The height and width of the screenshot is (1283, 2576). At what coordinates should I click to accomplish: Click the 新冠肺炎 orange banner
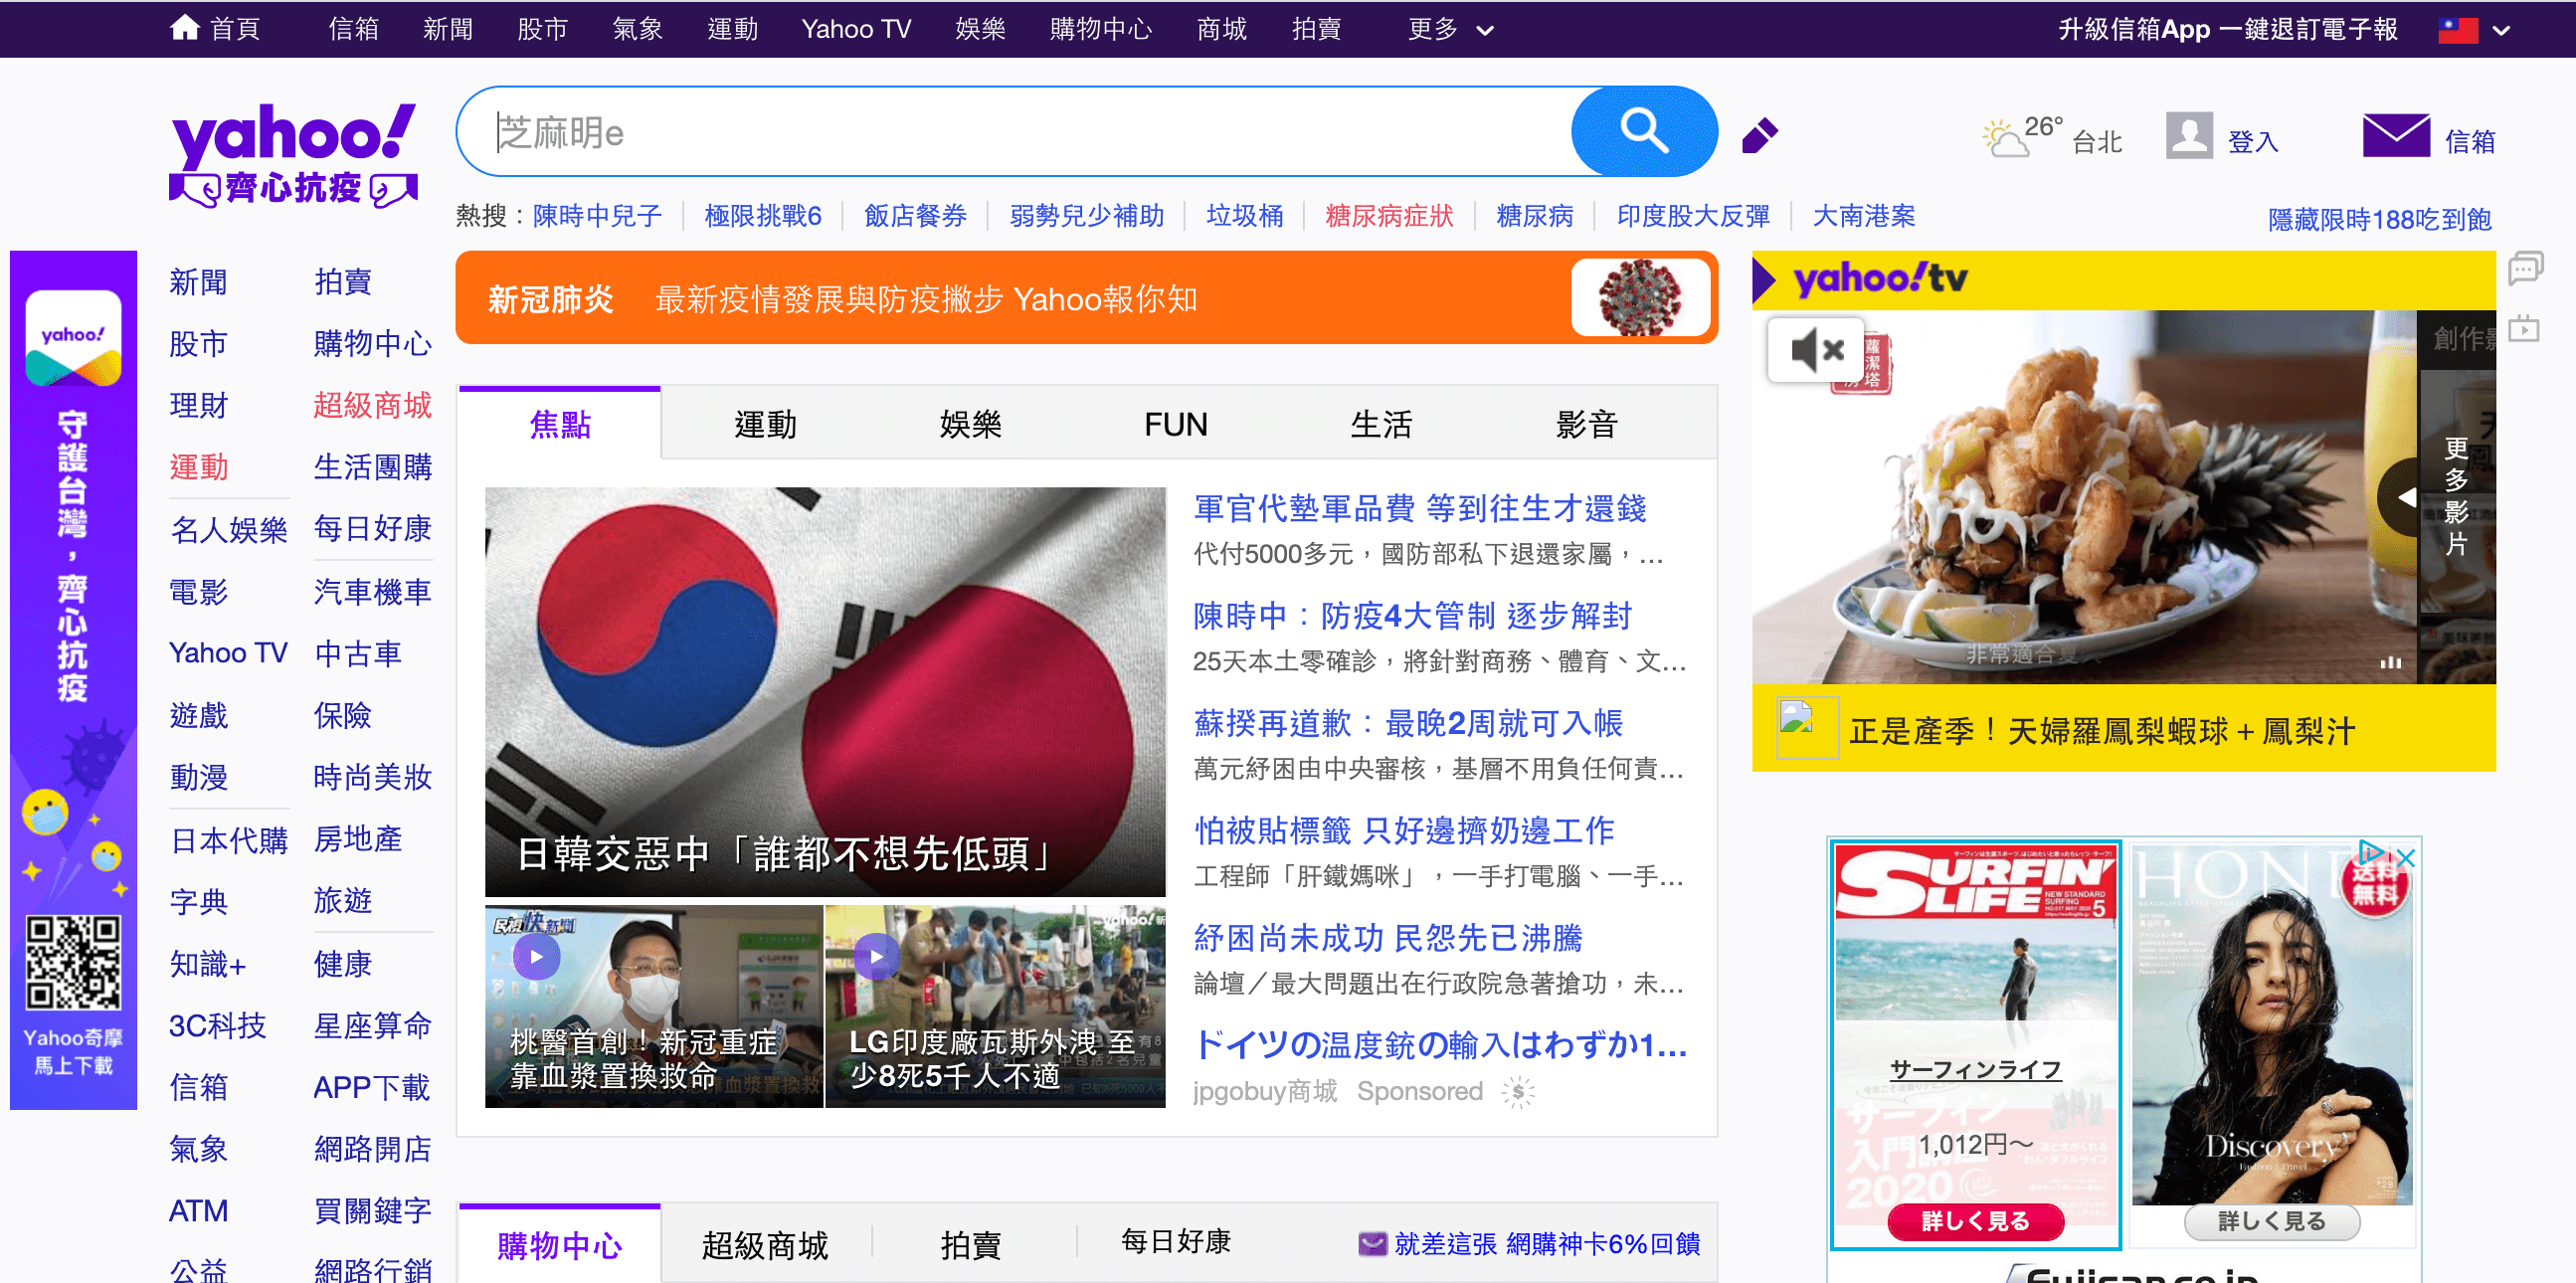1087,298
